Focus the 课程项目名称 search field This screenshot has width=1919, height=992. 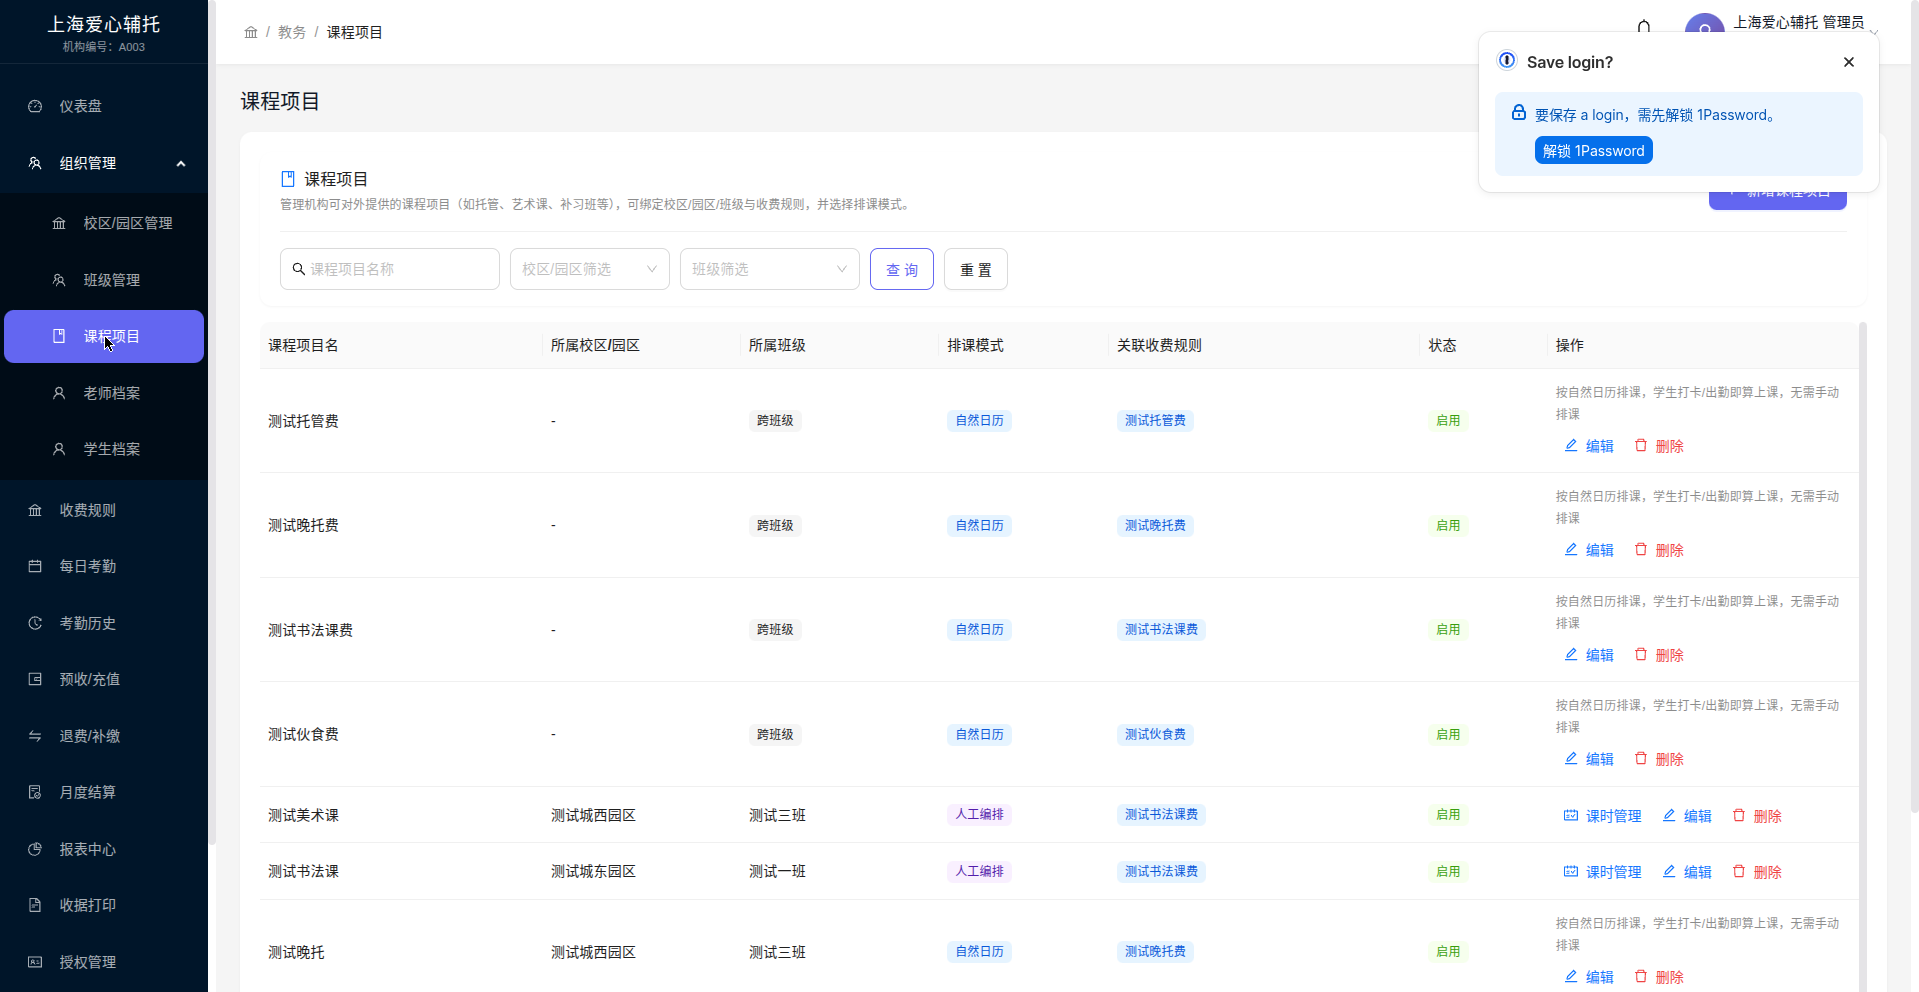390,269
